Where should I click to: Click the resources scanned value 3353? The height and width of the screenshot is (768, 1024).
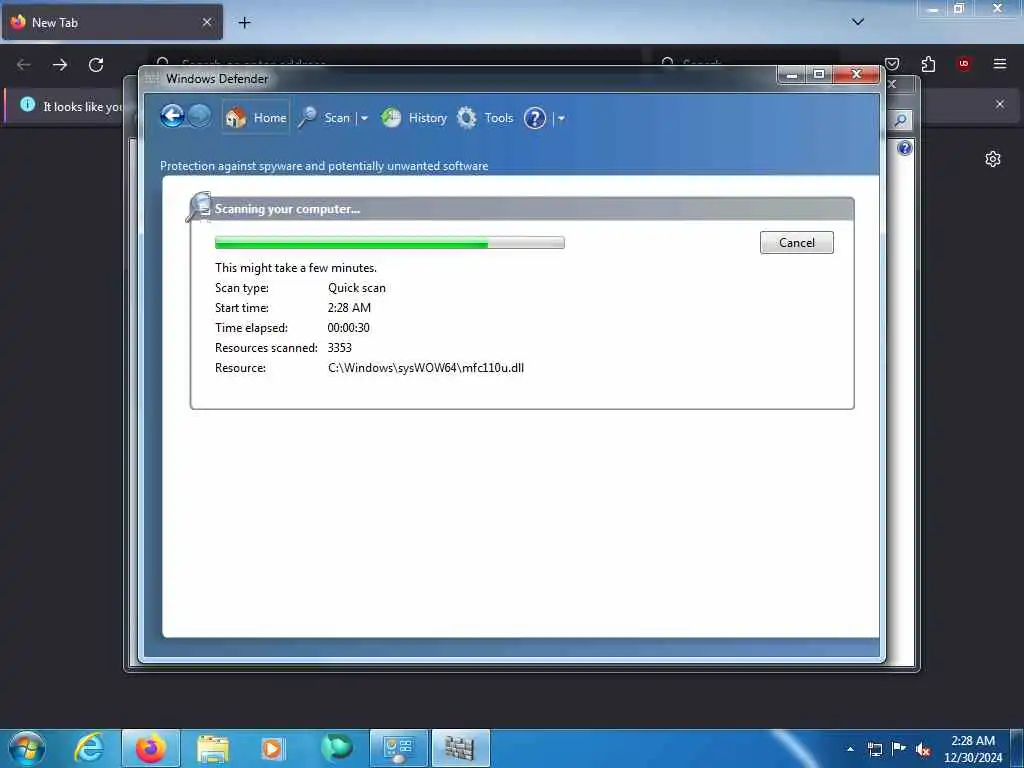340,348
